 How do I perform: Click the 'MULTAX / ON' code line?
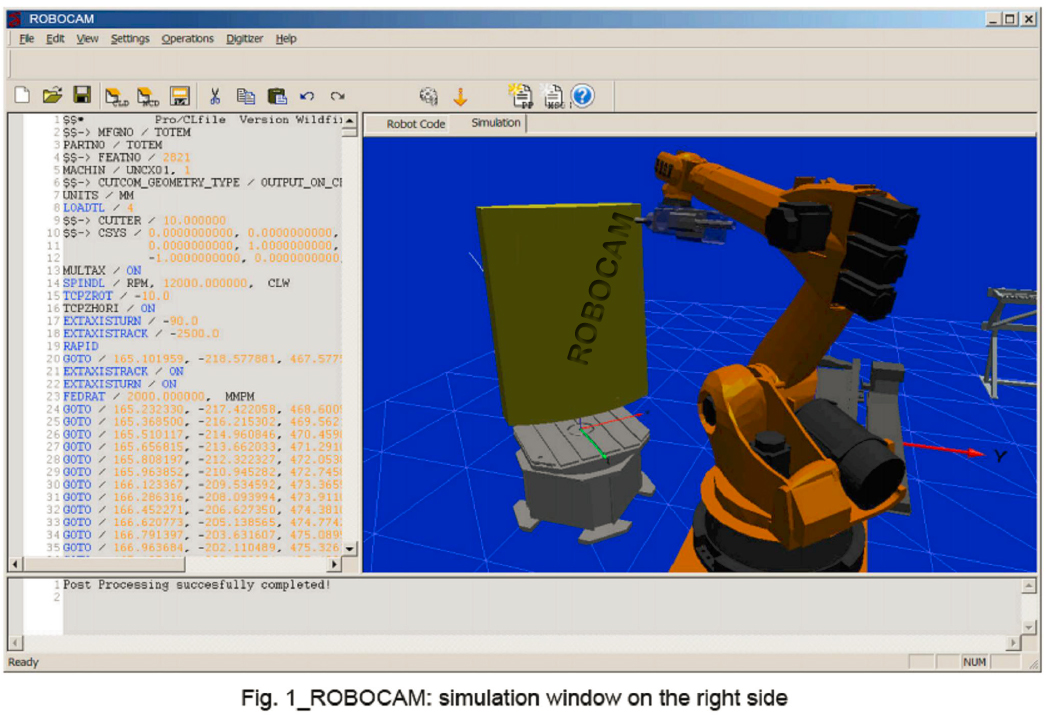[x=102, y=271]
